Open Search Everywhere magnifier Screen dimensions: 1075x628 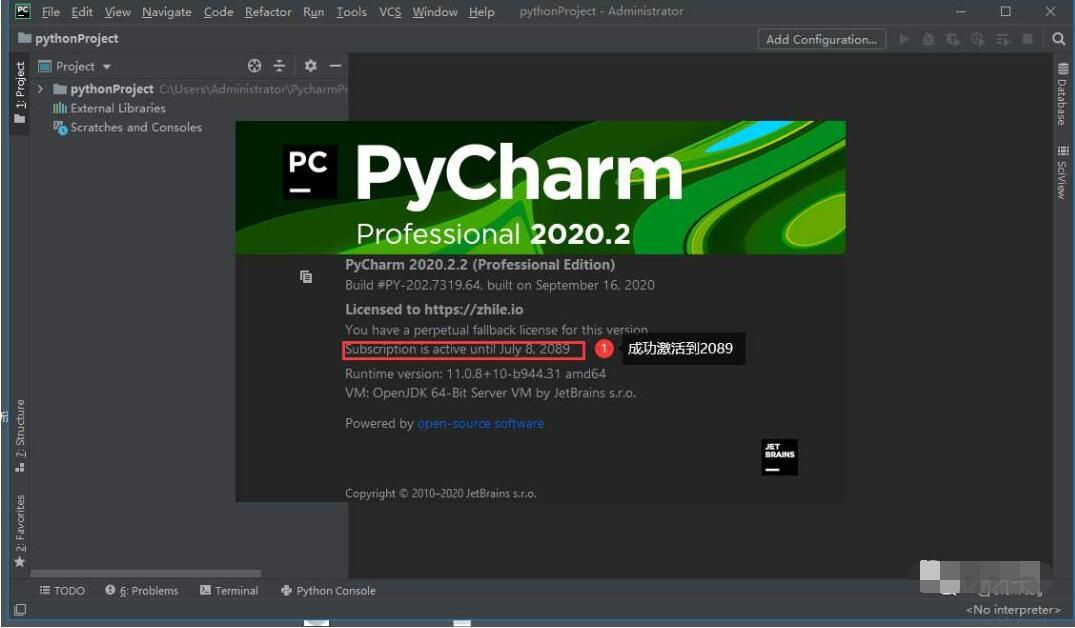pyautogui.click(x=1058, y=39)
